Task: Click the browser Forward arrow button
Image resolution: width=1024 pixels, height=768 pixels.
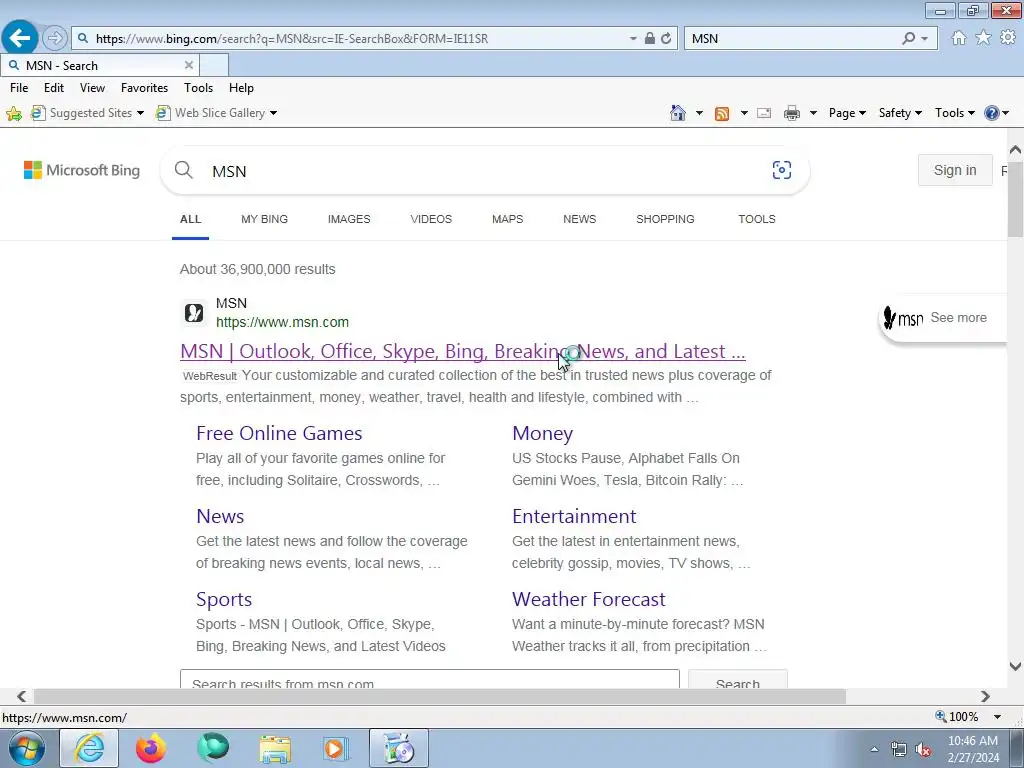Action: tap(55, 38)
